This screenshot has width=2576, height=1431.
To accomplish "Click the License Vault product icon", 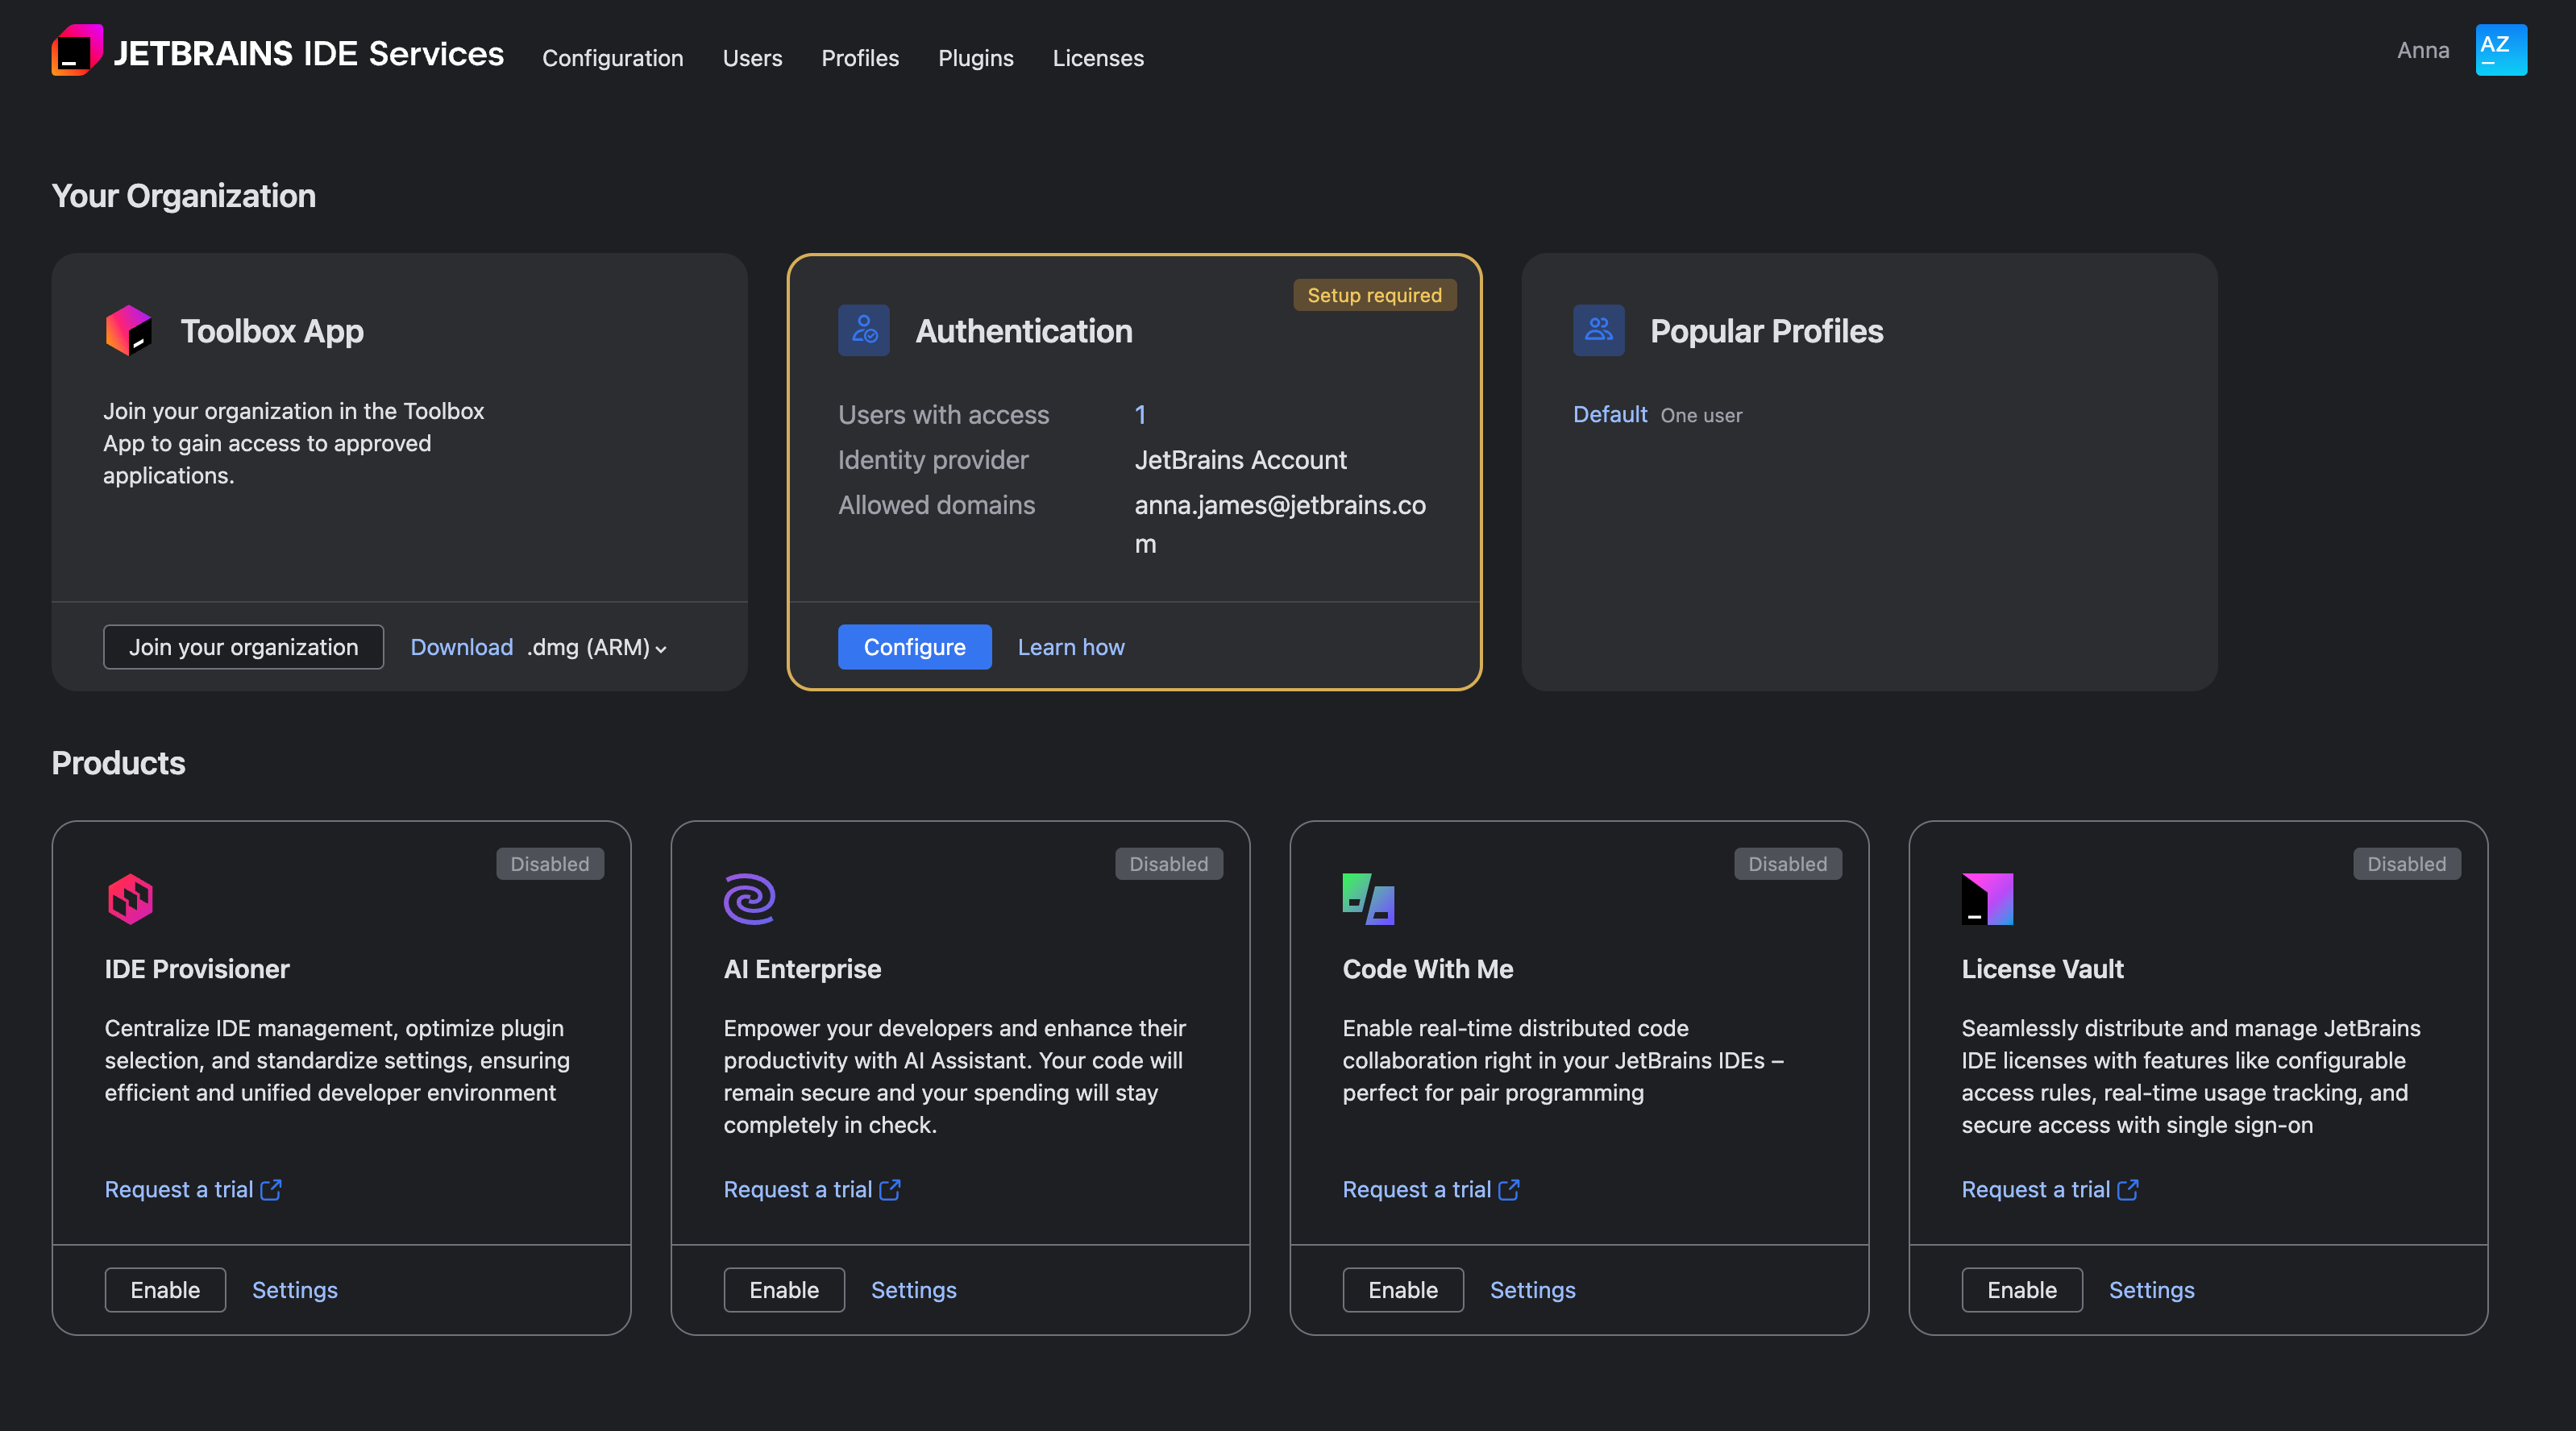I will [x=1985, y=898].
